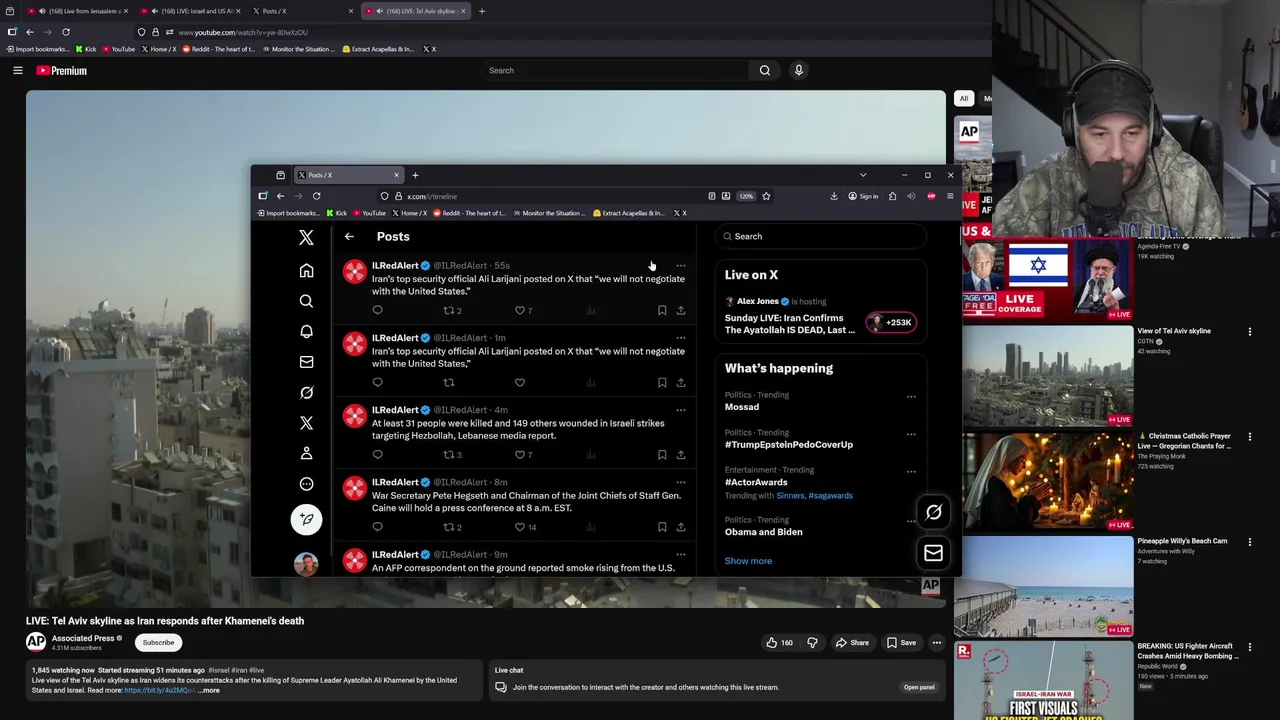Open more options on 1m Larijani post
Viewport: 1280px width, 720px height.
[x=681, y=338]
